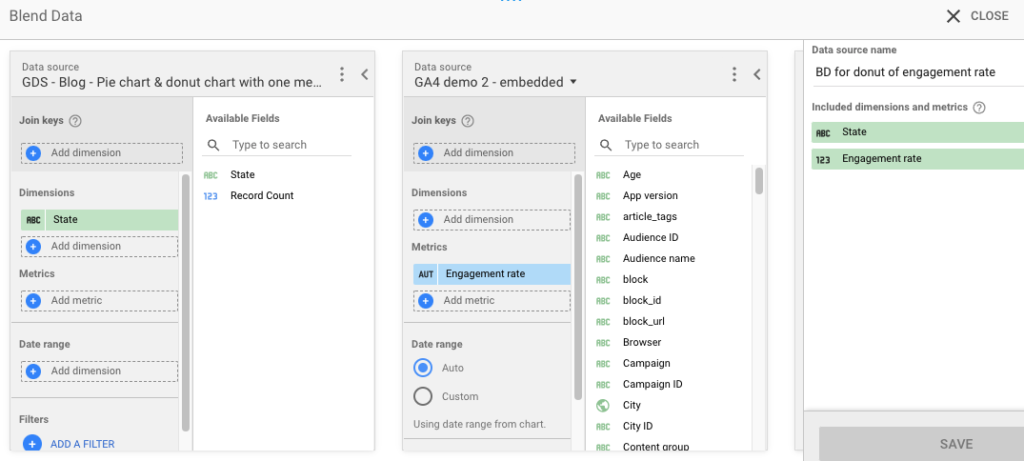Add join key dimension in GA4 demo card
The height and width of the screenshot is (461, 1024).
[494, 153]
